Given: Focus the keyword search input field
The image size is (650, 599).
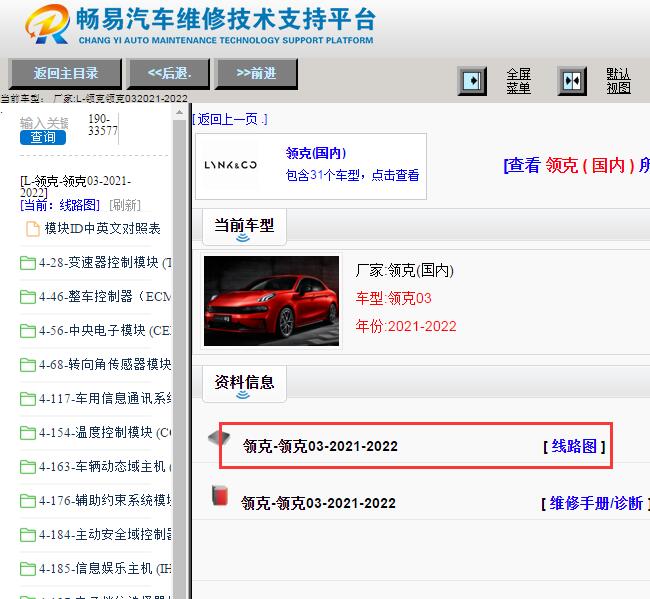Looking at the screenshot, I should (44, 123).
